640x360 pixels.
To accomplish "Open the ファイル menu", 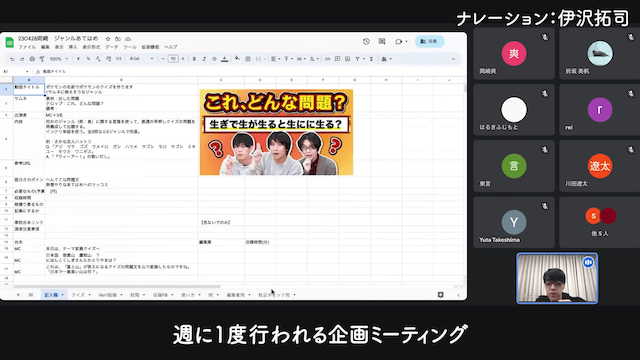I will click(x=27, y=47).
